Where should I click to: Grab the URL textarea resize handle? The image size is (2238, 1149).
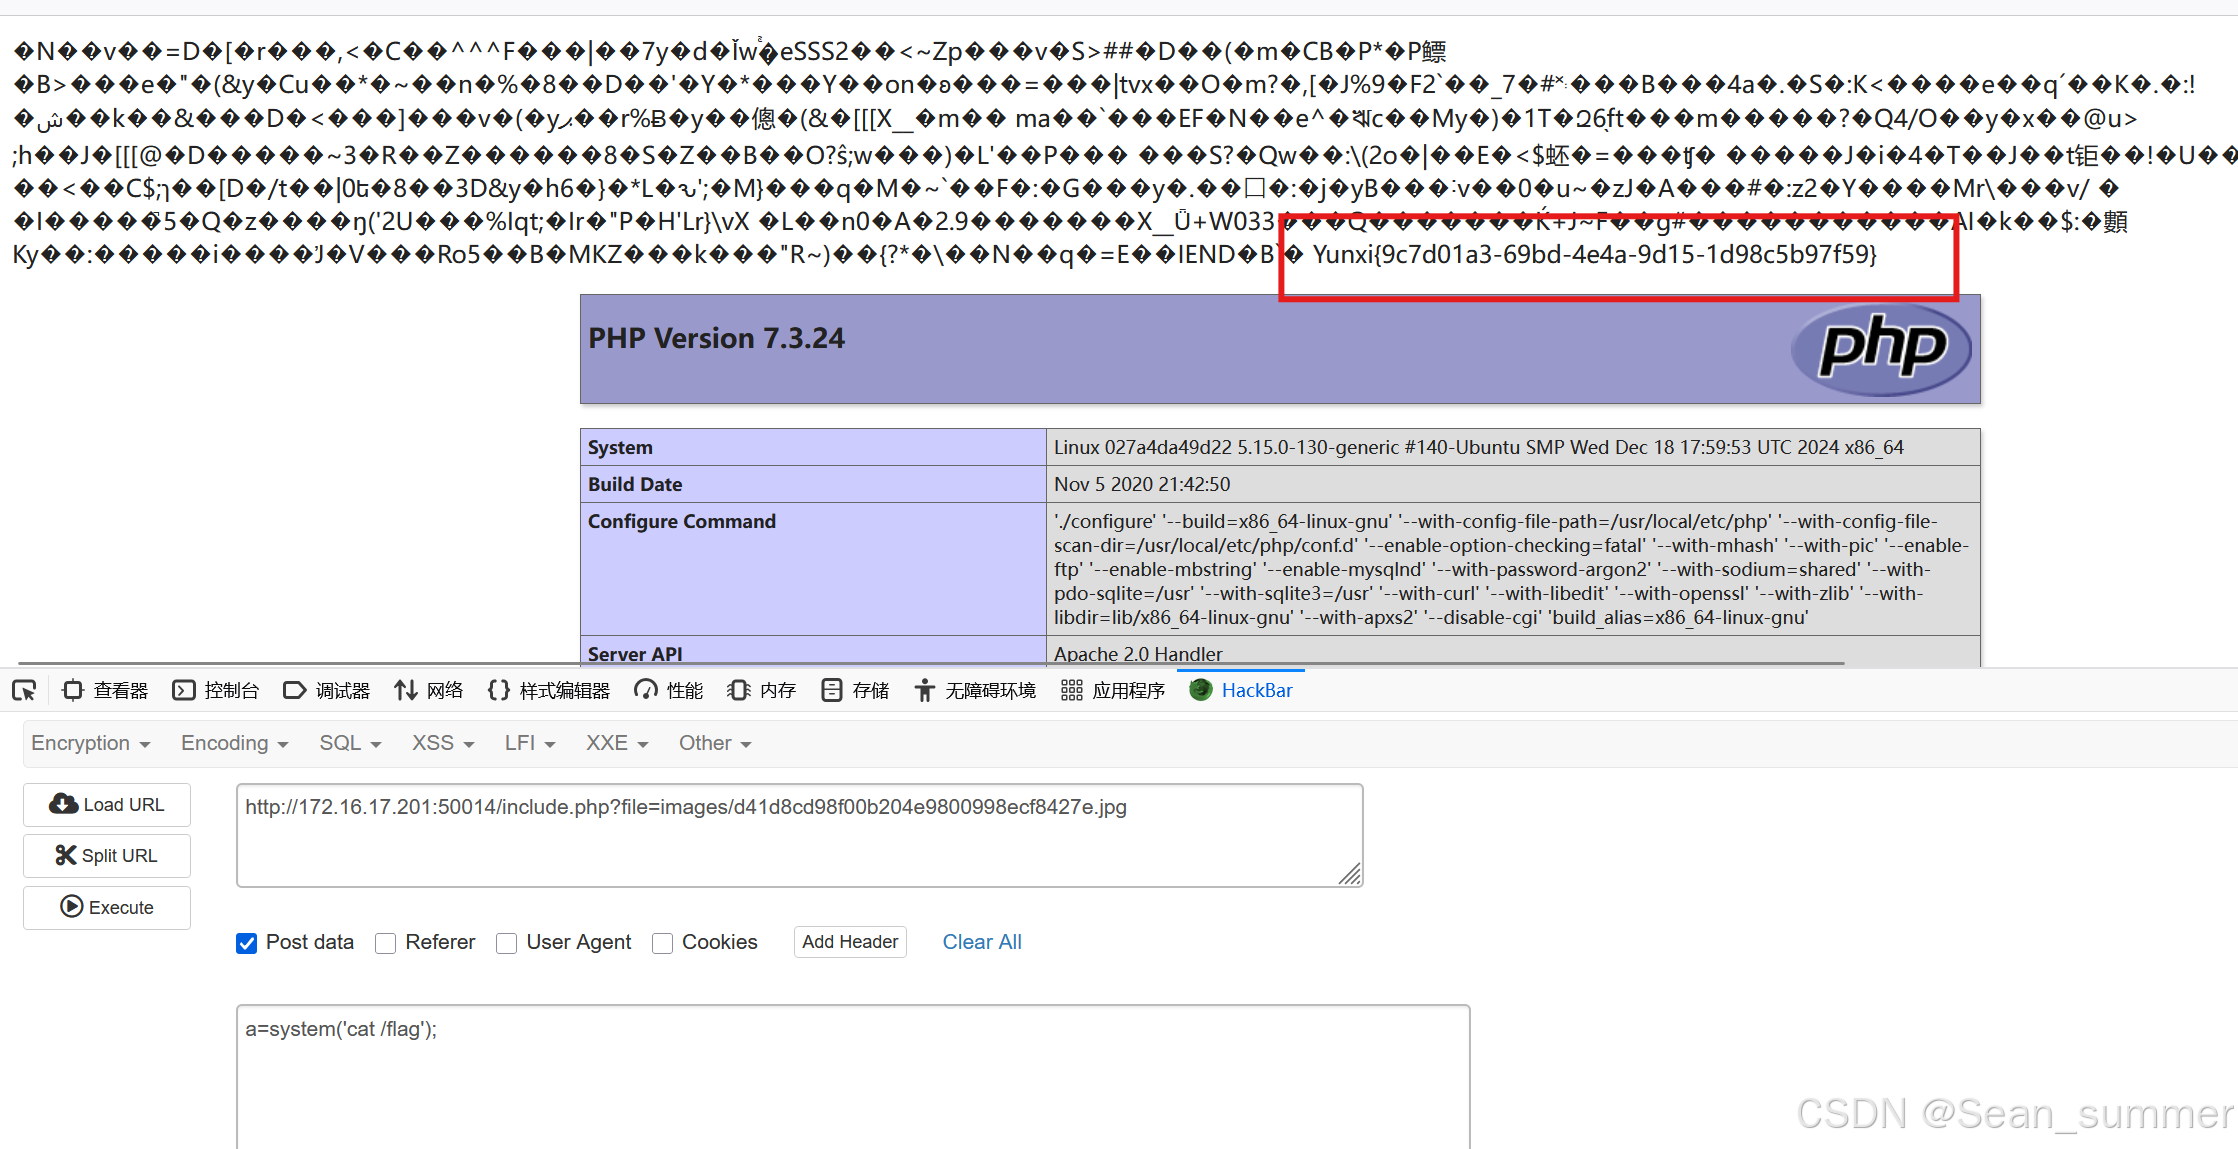click(x=1350, y=875)
